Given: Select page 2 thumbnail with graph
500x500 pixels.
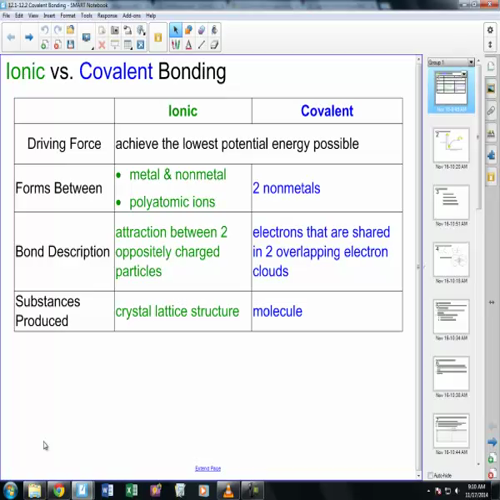Looking at the screenshot, I should [451, 145].
